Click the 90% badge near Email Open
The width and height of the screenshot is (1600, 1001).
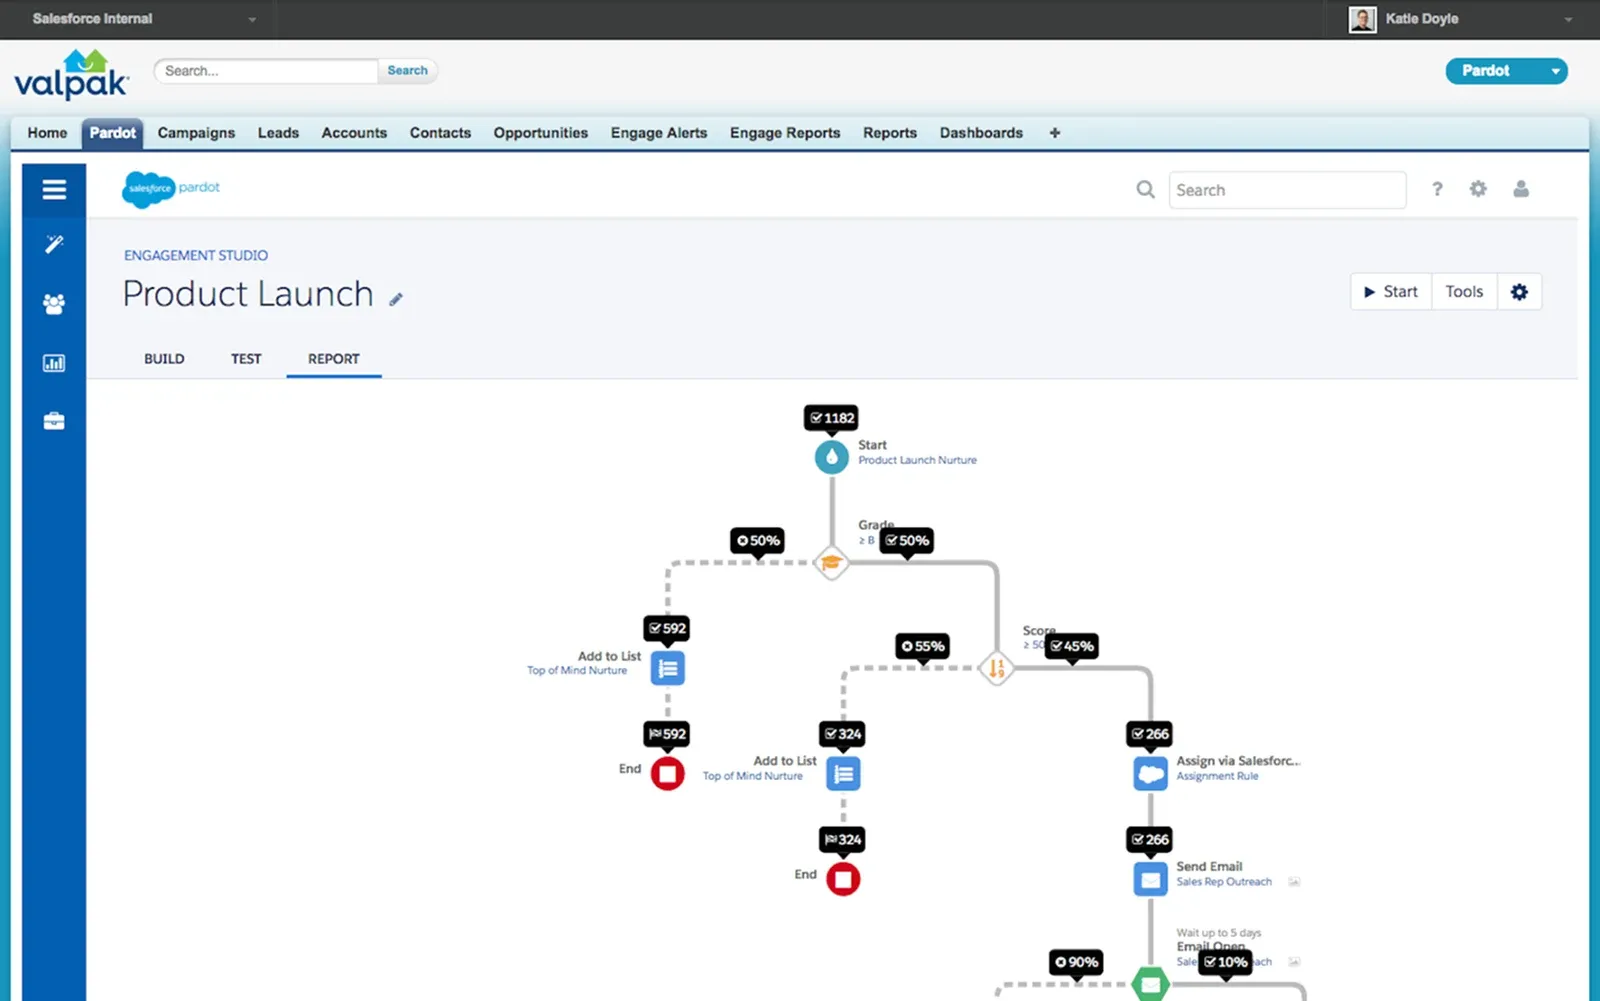[1076, 962]
